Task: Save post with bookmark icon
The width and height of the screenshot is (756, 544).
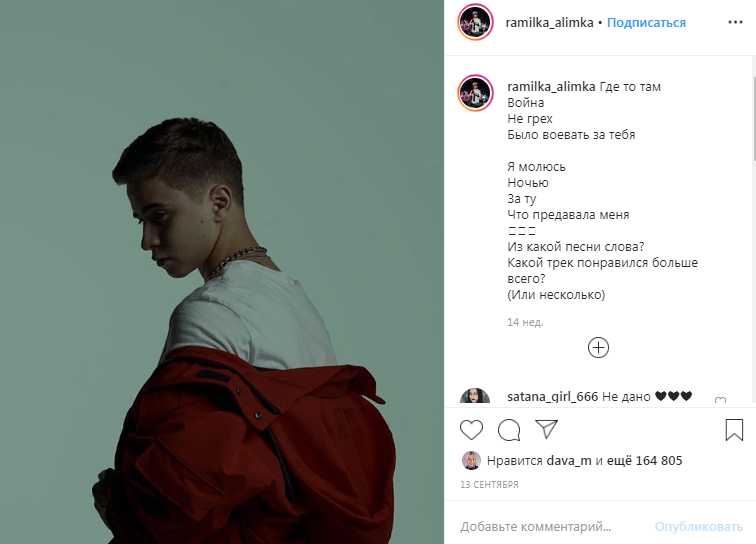Action: (x=734, y=429)
